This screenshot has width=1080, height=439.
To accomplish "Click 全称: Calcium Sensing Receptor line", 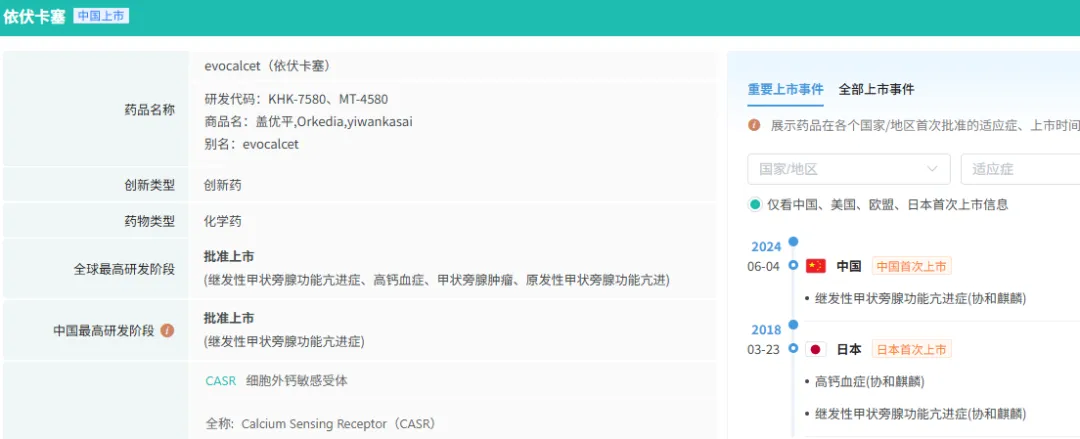I will pyautogui.click(x=321, y=423).
